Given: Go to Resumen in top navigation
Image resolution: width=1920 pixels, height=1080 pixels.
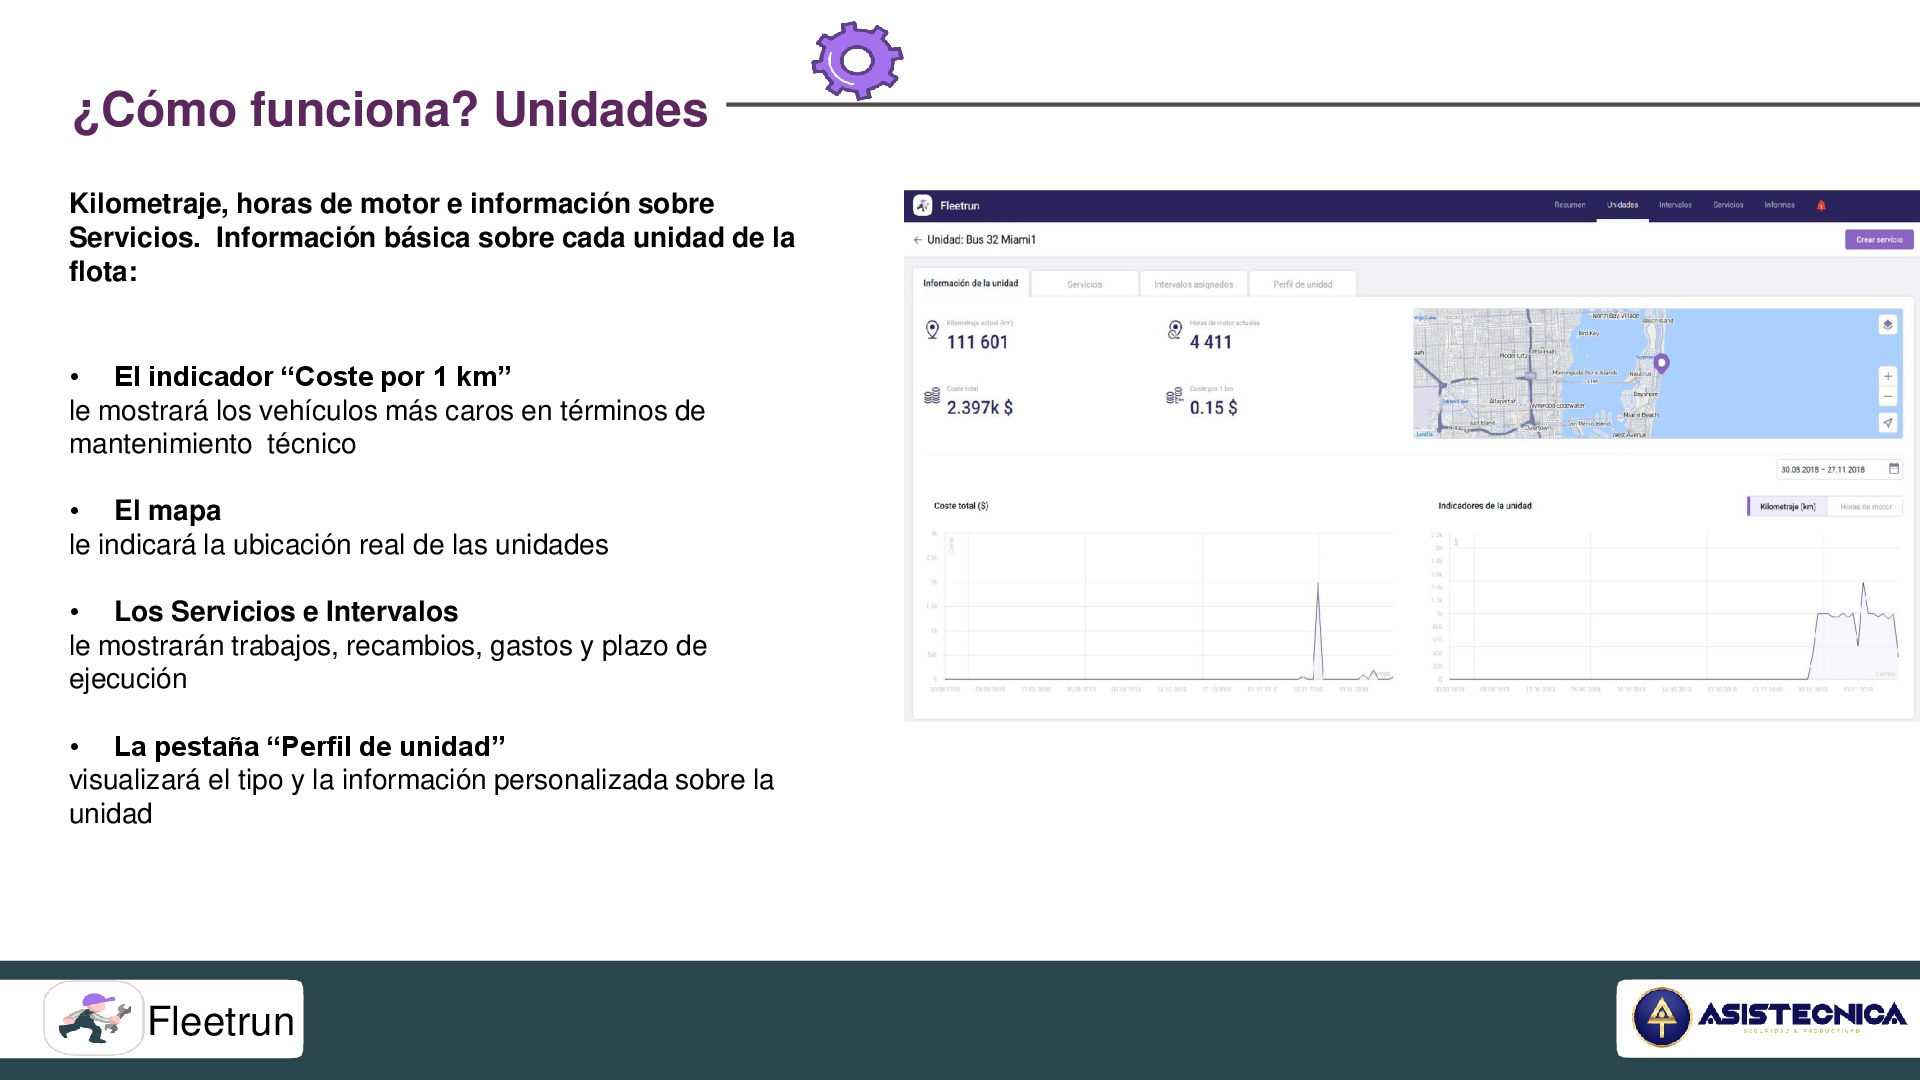Looking at the screenshot, I should click(x=1569, y=205).
